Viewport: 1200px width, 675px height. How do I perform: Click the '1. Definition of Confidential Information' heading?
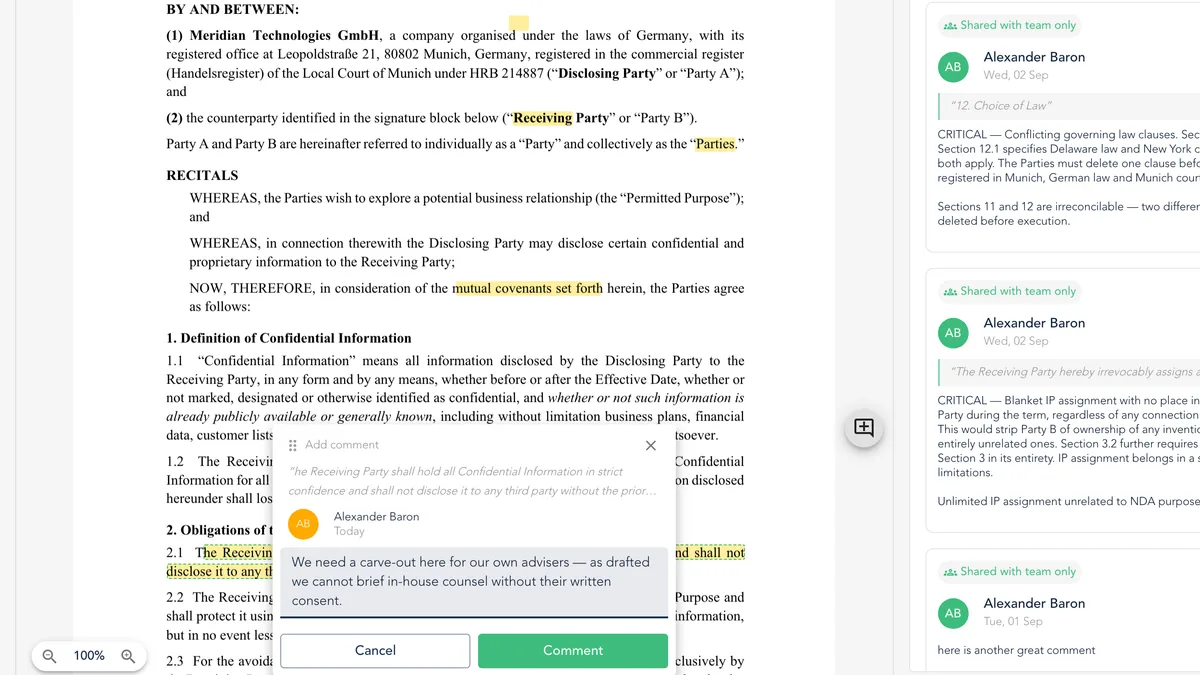tap(289, 338)
